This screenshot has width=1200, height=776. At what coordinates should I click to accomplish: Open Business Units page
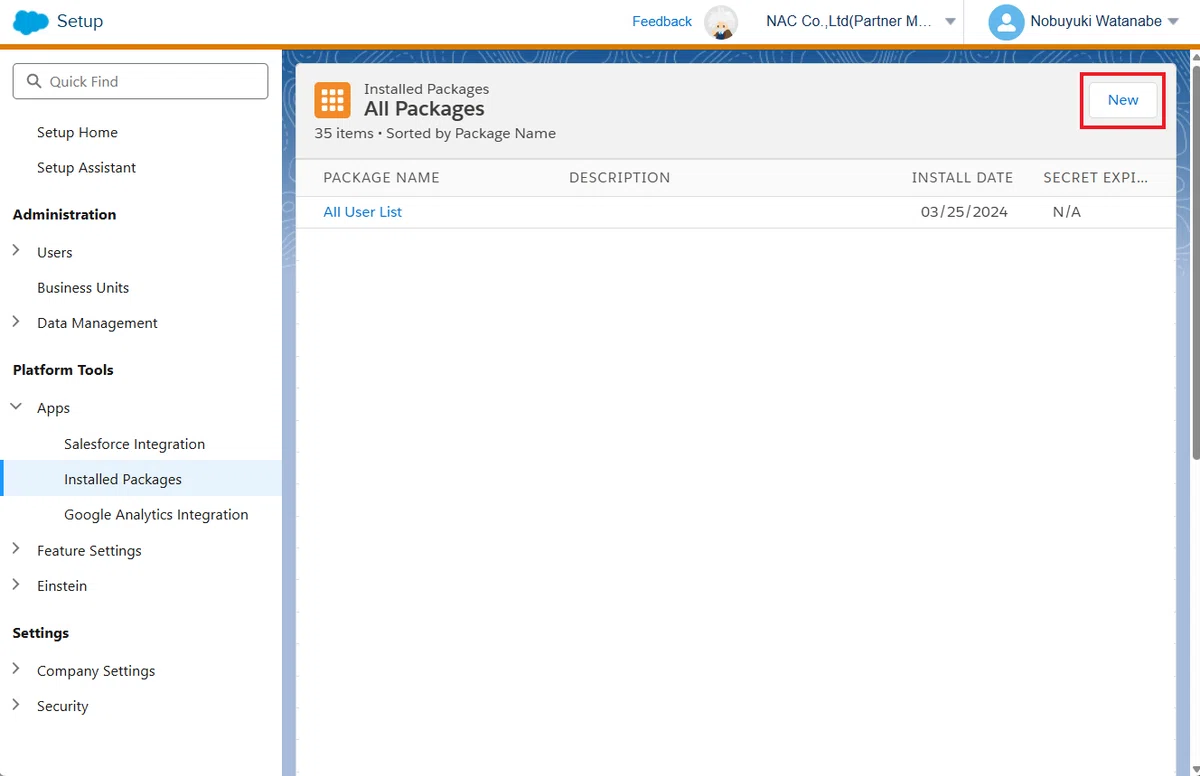(x=83, y=287)
